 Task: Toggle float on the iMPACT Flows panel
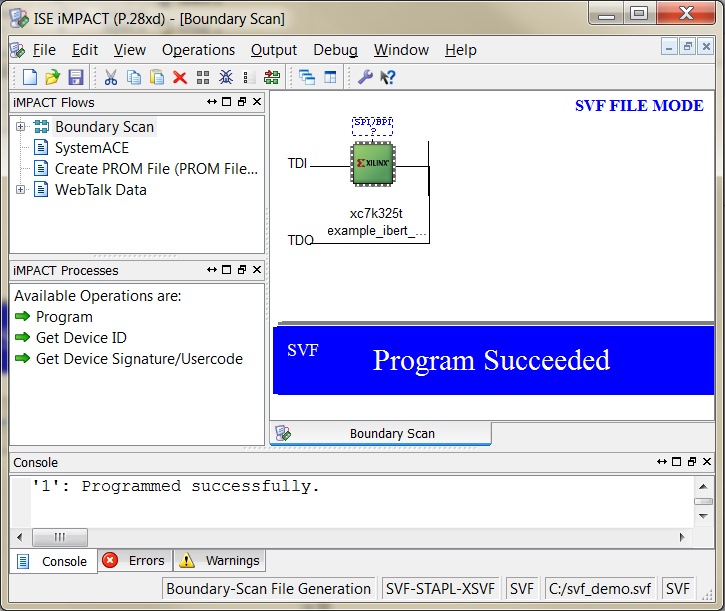(242, 102)
